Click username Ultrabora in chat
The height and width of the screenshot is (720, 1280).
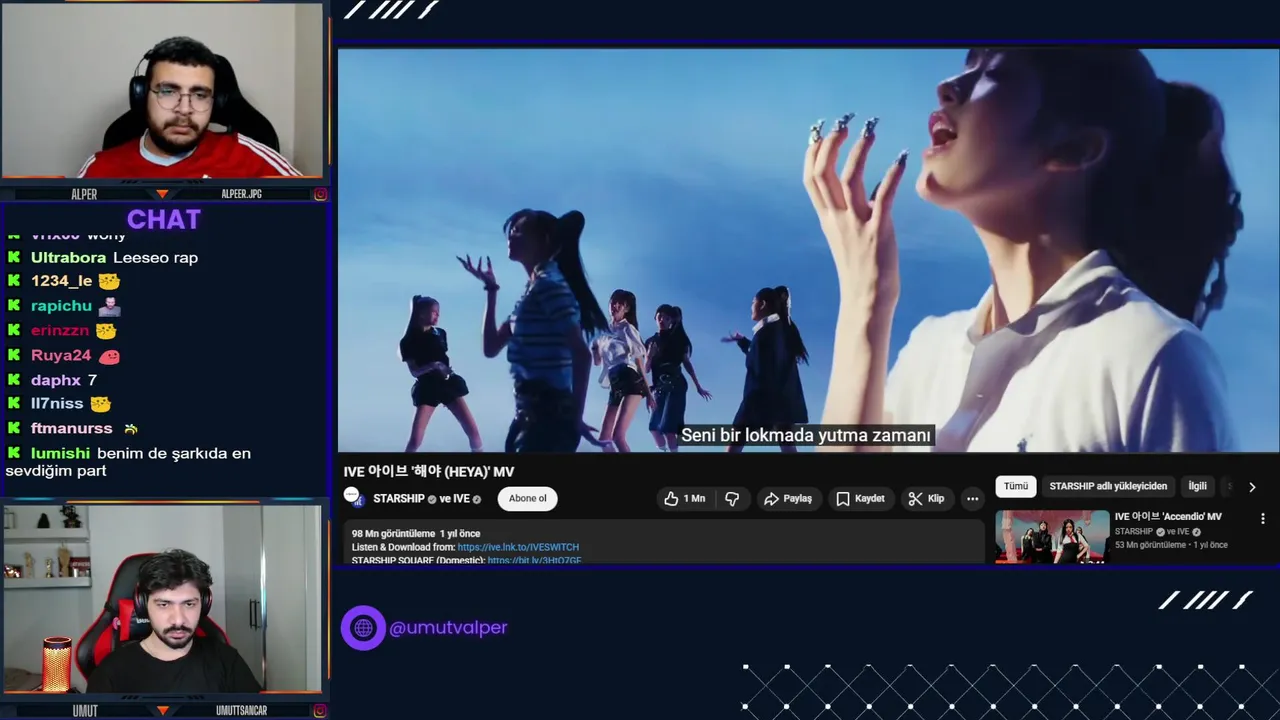click(x=68, y=258)
